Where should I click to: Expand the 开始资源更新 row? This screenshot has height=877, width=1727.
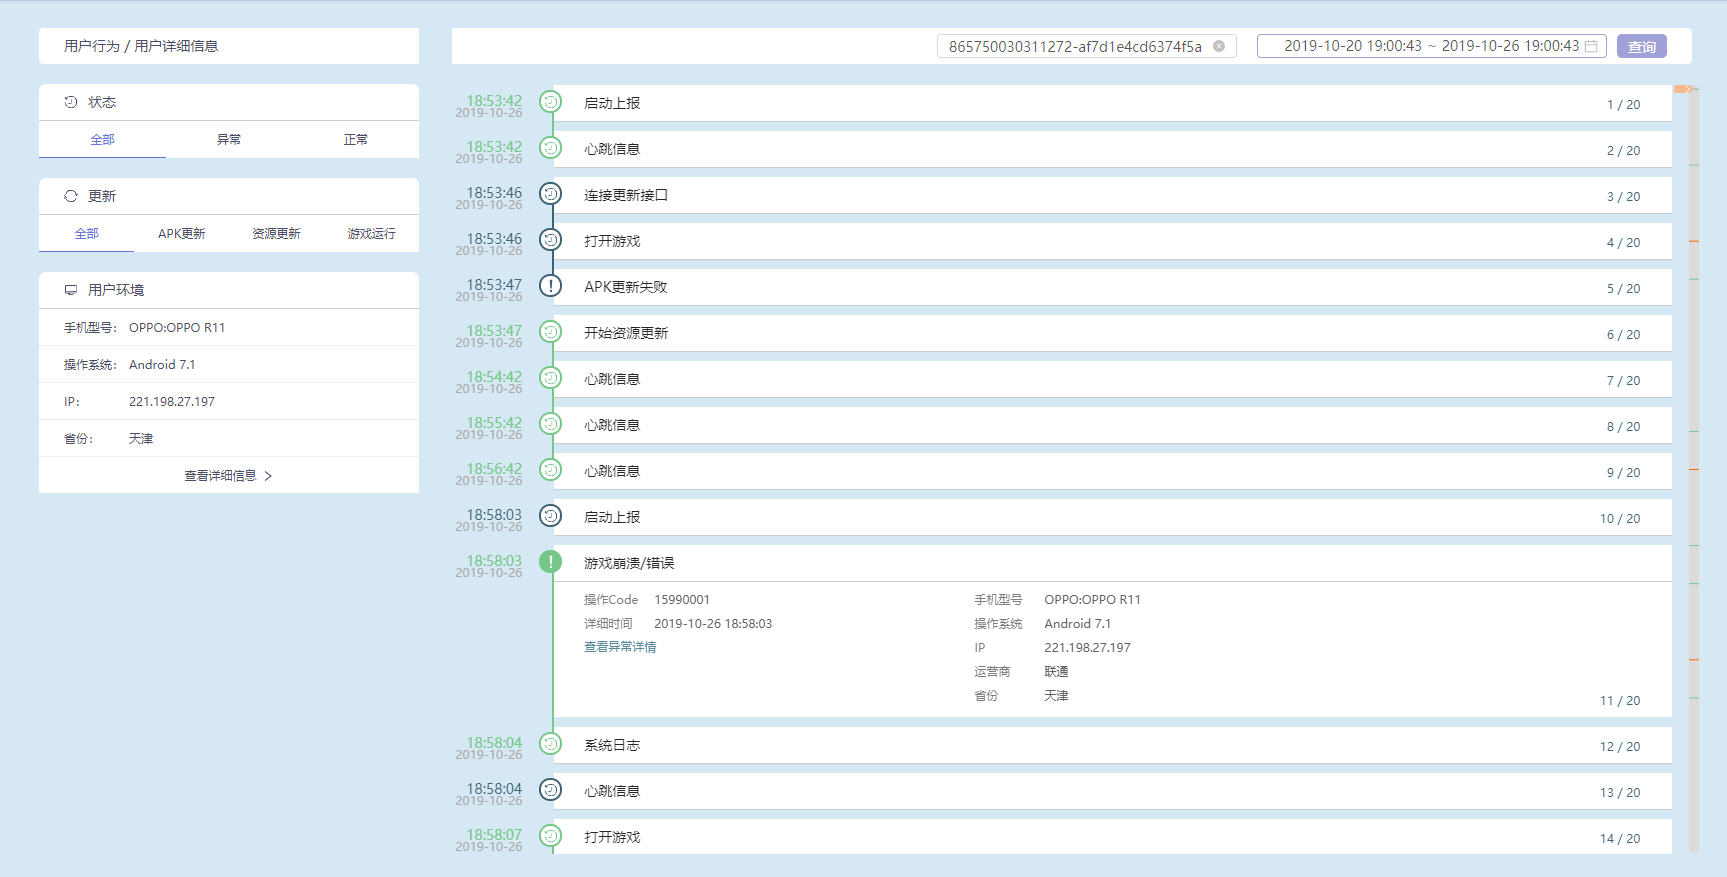point(1112,334)
